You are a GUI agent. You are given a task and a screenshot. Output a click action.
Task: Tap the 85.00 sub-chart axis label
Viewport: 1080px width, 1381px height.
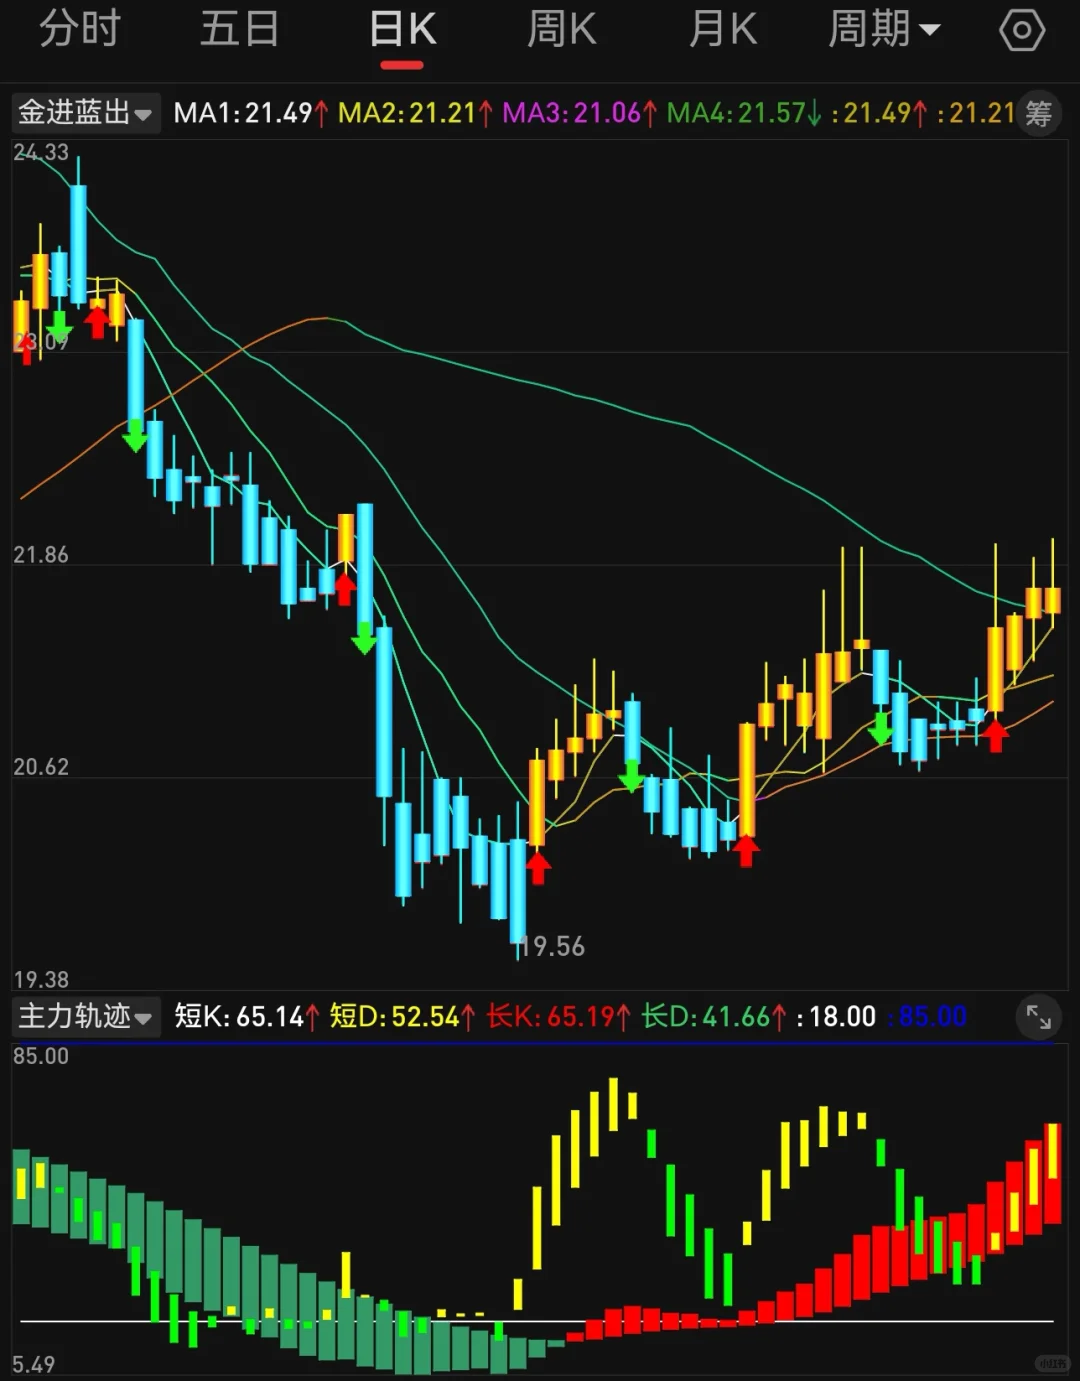click(41, 1056)
